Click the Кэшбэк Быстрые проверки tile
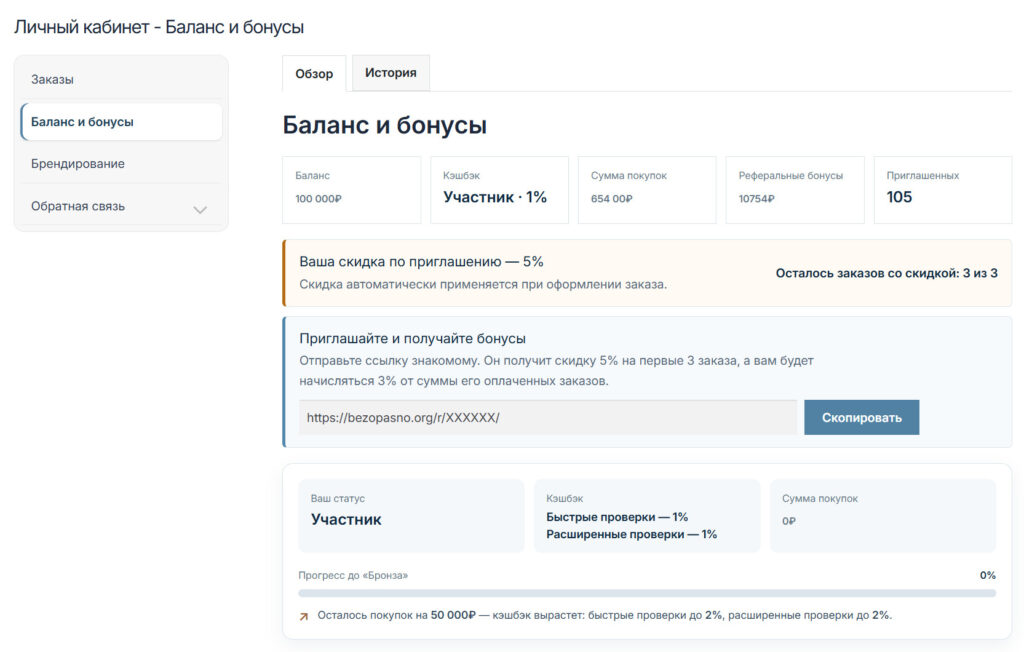 click(x=647, y=515)
